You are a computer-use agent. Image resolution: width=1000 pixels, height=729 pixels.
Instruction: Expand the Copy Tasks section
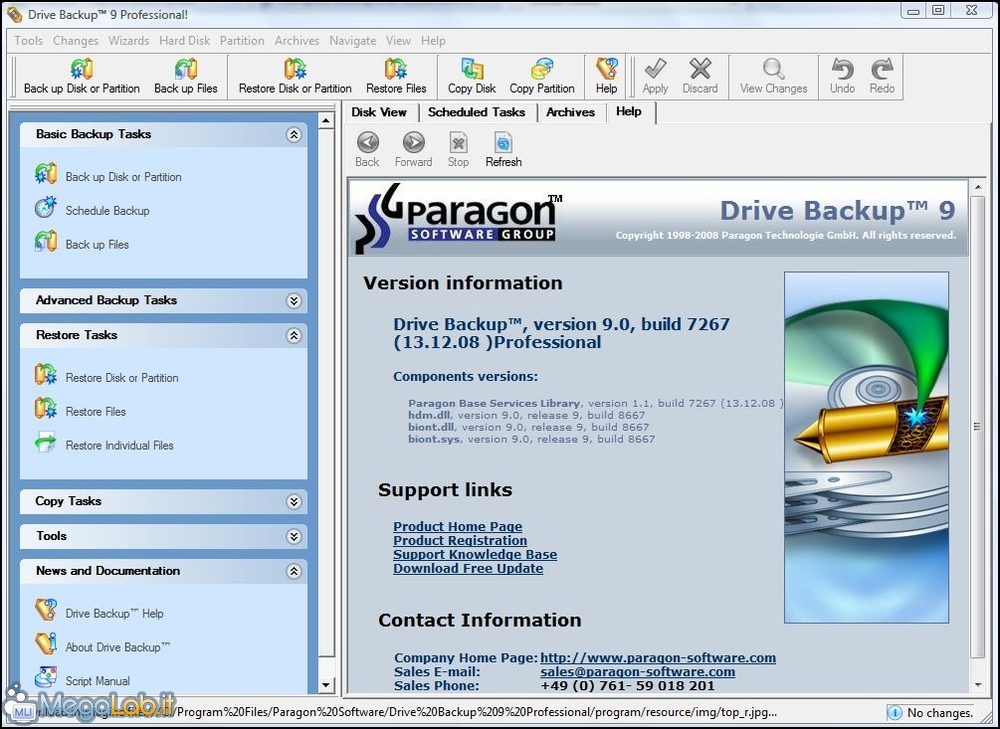(x=293, y=502)
